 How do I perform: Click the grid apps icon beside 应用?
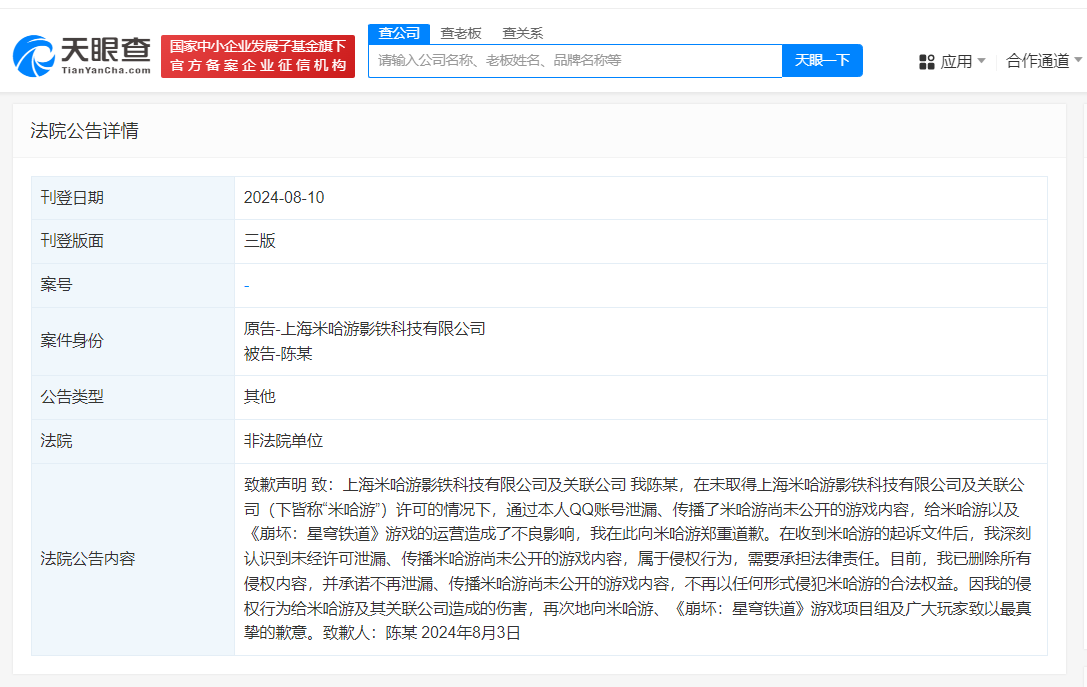tap(925, 61)
